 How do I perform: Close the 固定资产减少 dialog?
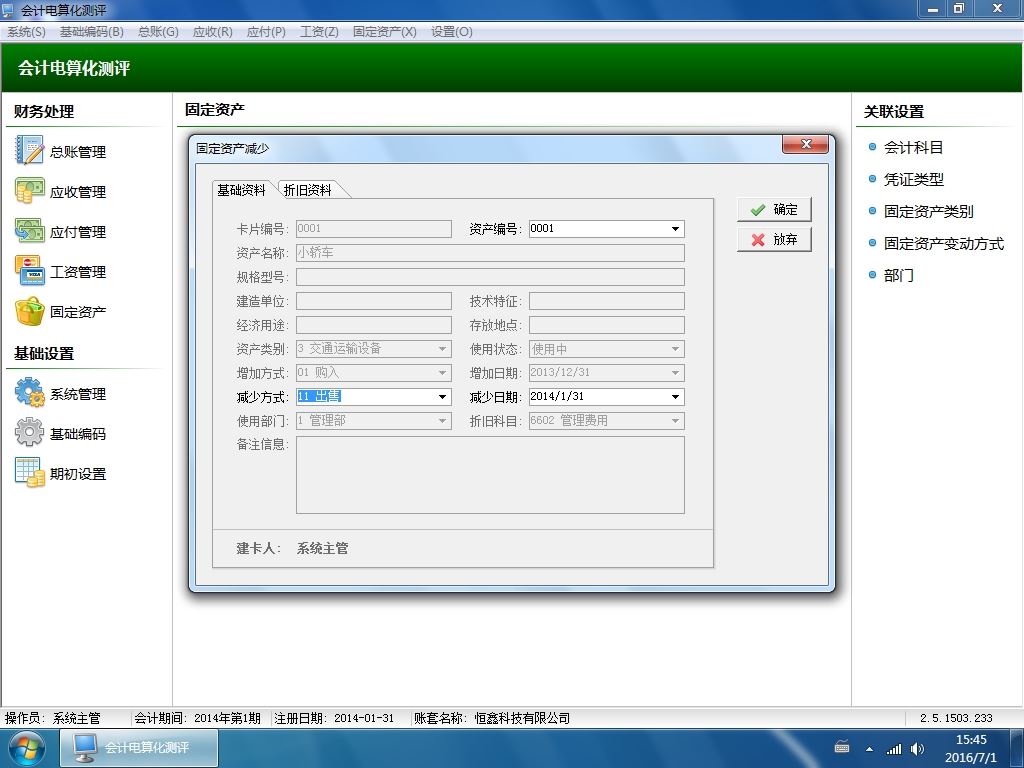806,144
